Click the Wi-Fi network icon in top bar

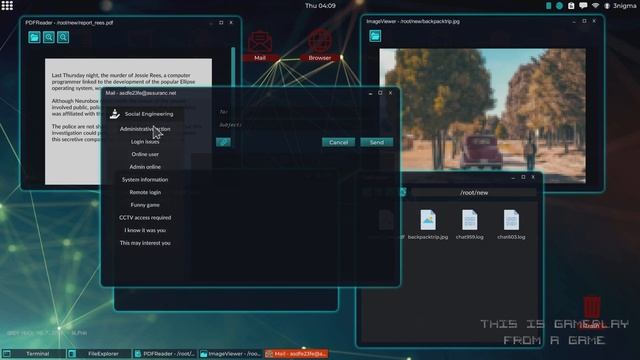click(596, 6)
